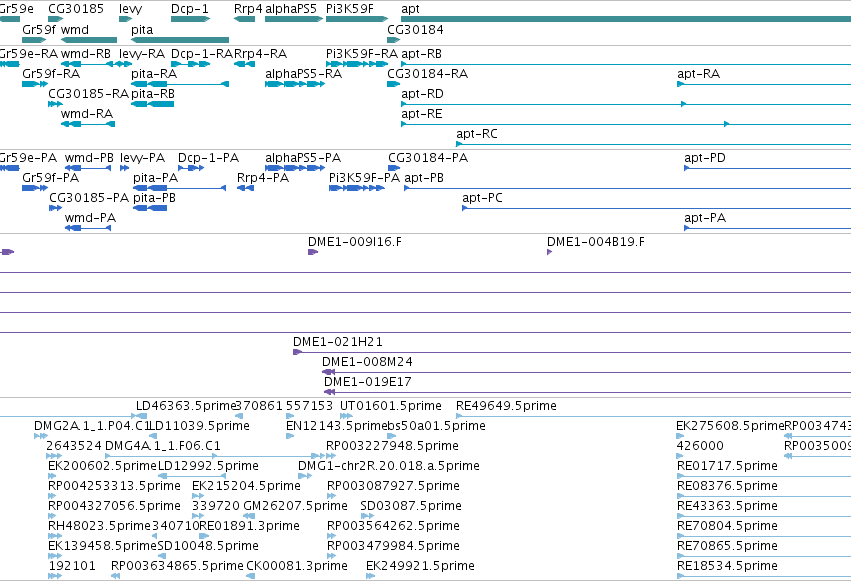The height and width of the screenshot is (581, 851).
Task: Select the wmd gene bar
Action: pyautogui.click(x=89, y=40)
